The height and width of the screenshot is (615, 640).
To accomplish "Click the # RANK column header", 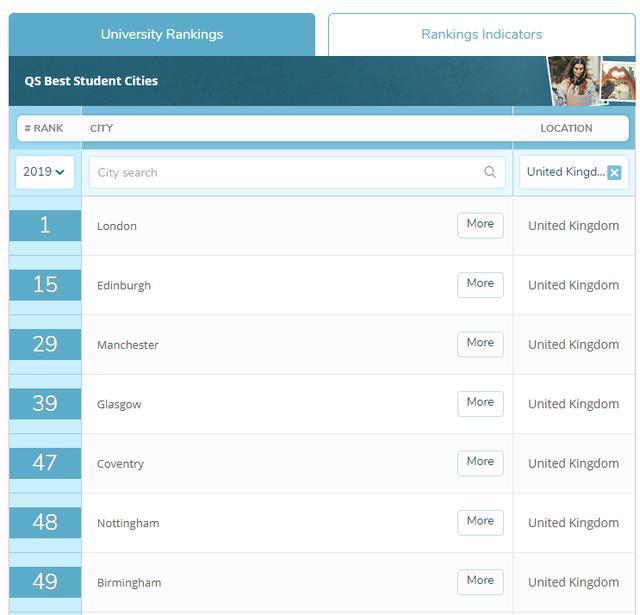I will click(x=44, y=128).
